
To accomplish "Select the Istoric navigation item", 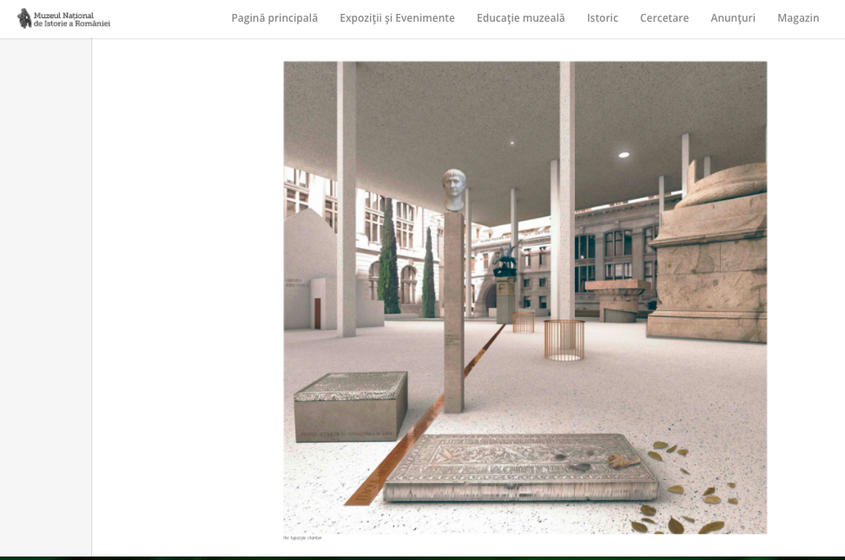I will point(602,18).
